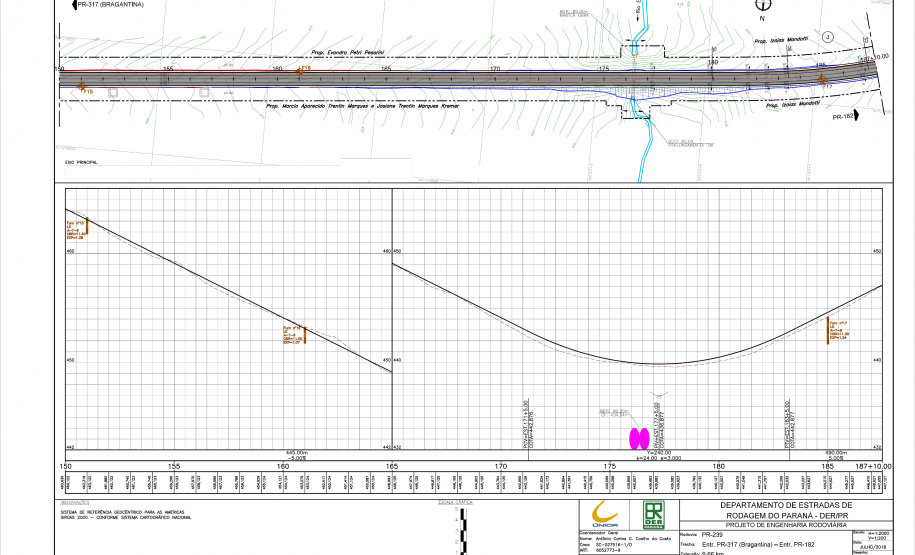Image resolution: width=915 pixels, height=555 pixels.
Task: Click the green DER Paraná logo
Action: [x=653, y=514]
